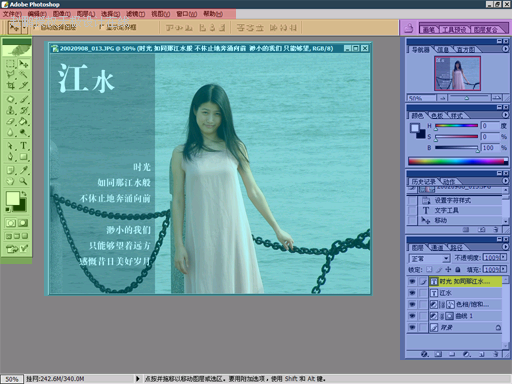Select the Clone Stamp tool

pyautogui.click(x=11, y=110)
